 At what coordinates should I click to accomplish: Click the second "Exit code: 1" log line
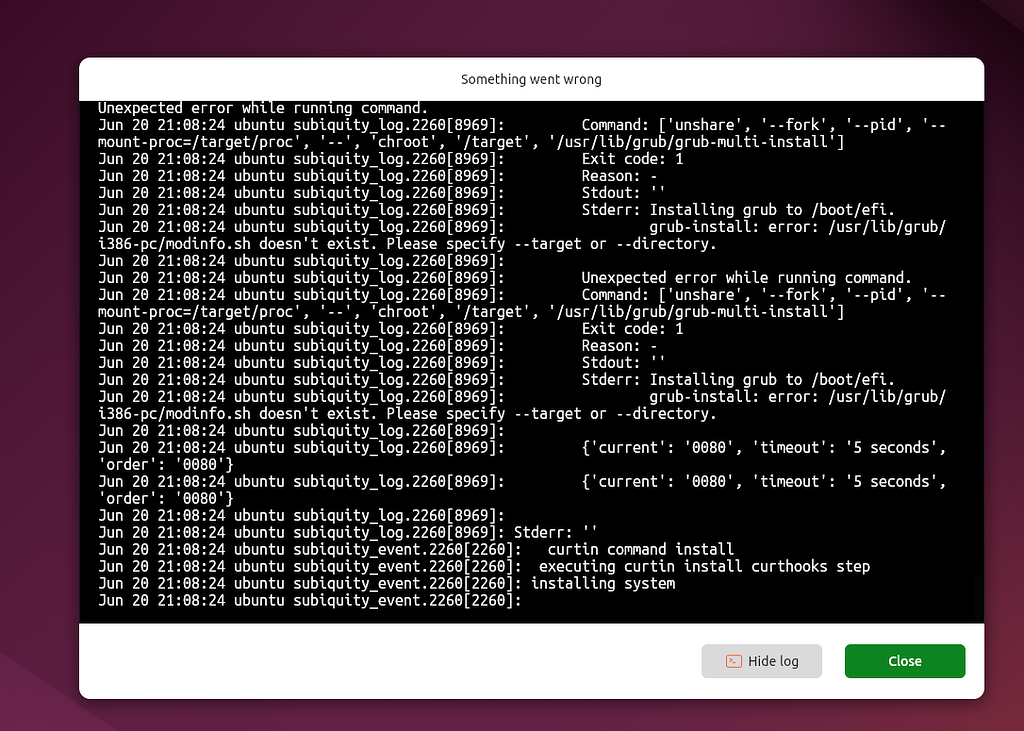pyautogui.click(x=632, y=329)
